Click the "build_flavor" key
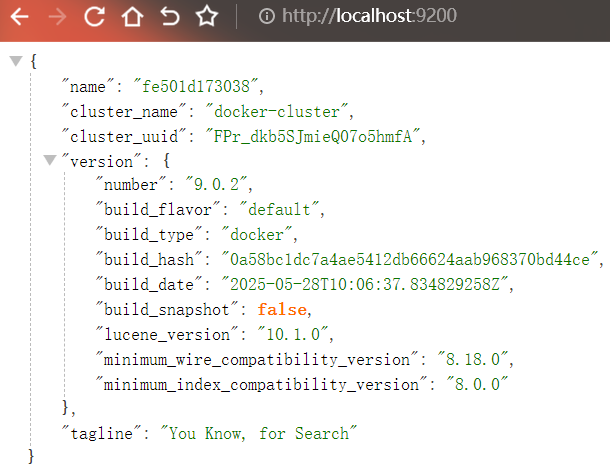This screenshot has width=610, height=467. (158, 210)
